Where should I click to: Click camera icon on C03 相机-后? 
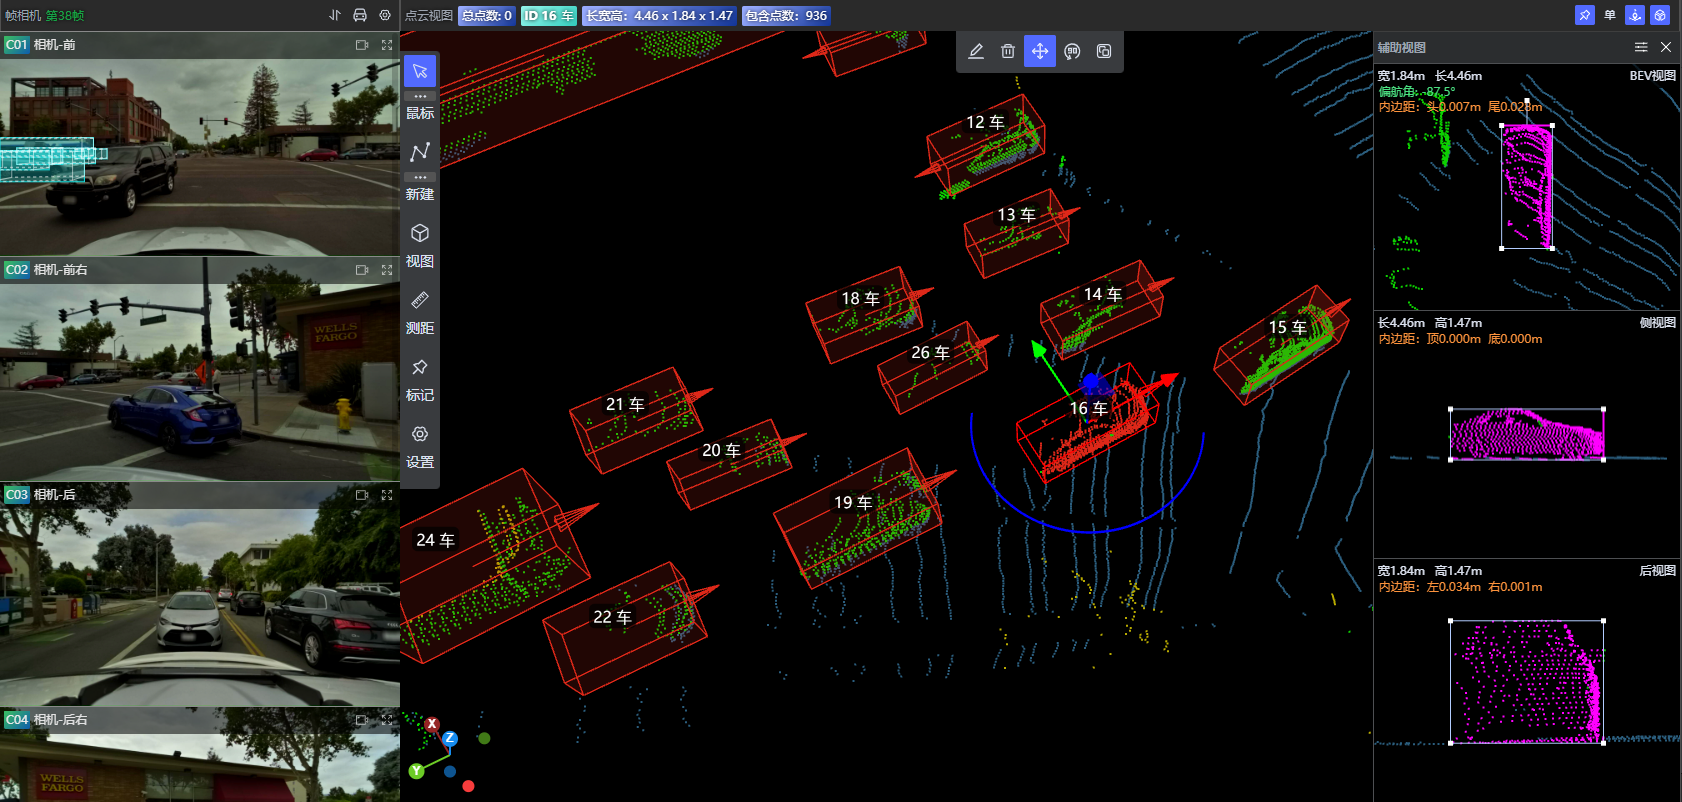(362, 495)
